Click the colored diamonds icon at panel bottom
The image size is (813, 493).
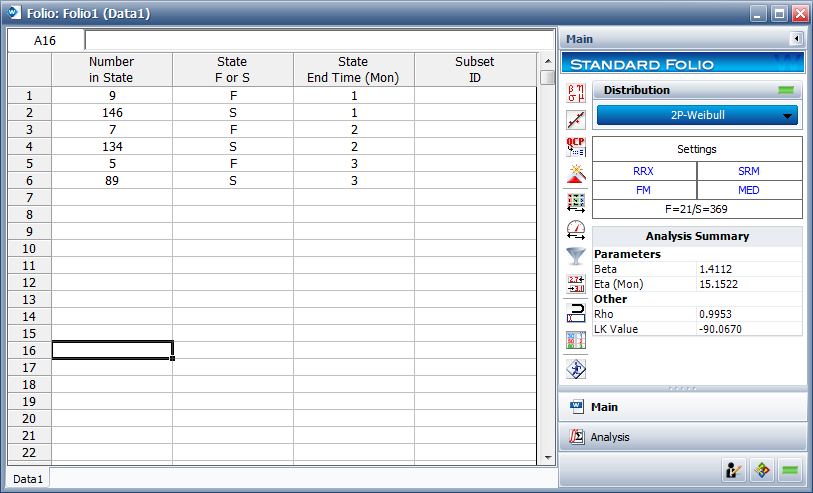point(762,470)
